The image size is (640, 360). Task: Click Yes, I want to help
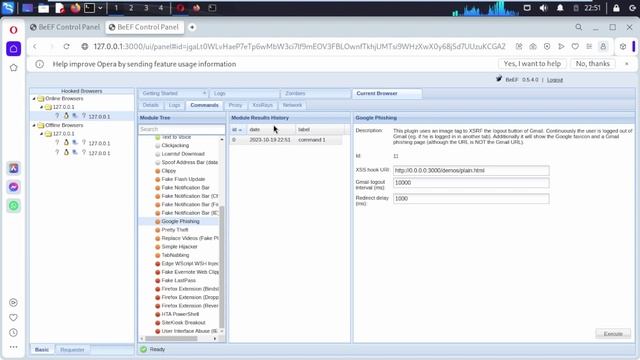click(x=532, y=64)
